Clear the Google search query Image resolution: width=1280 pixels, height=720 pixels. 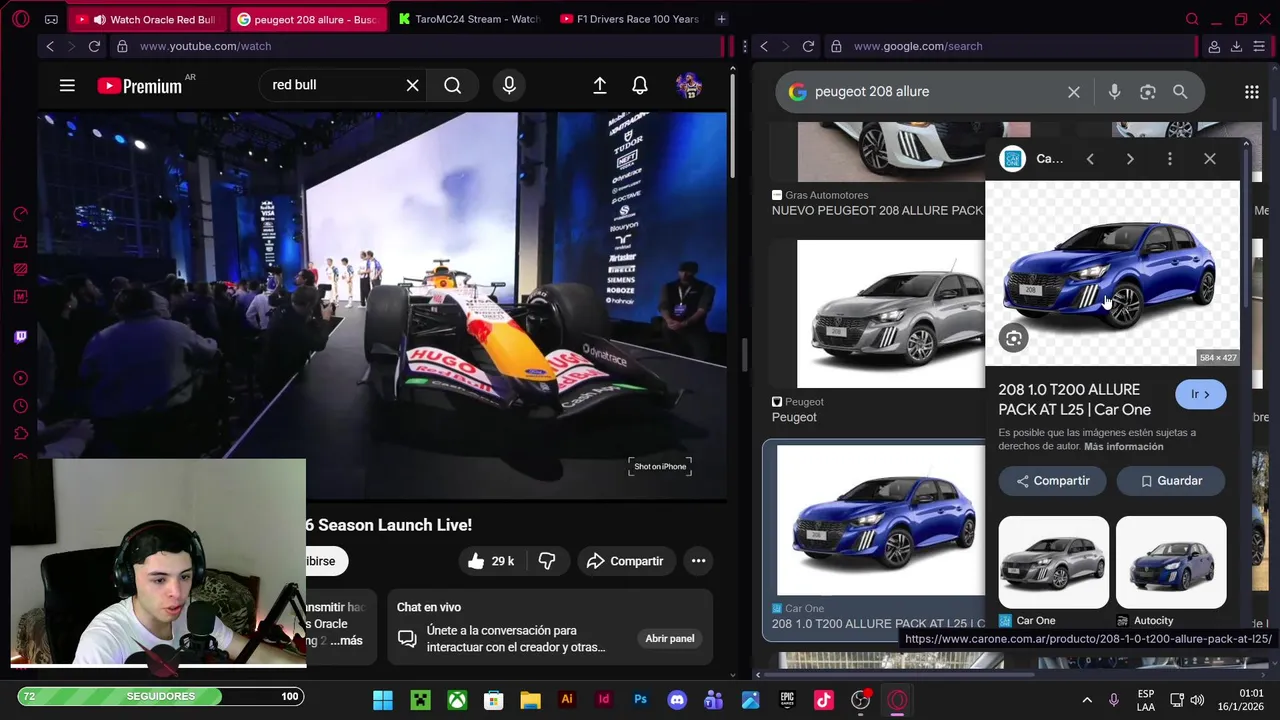pyautogui.click(x=1074, y=92)
